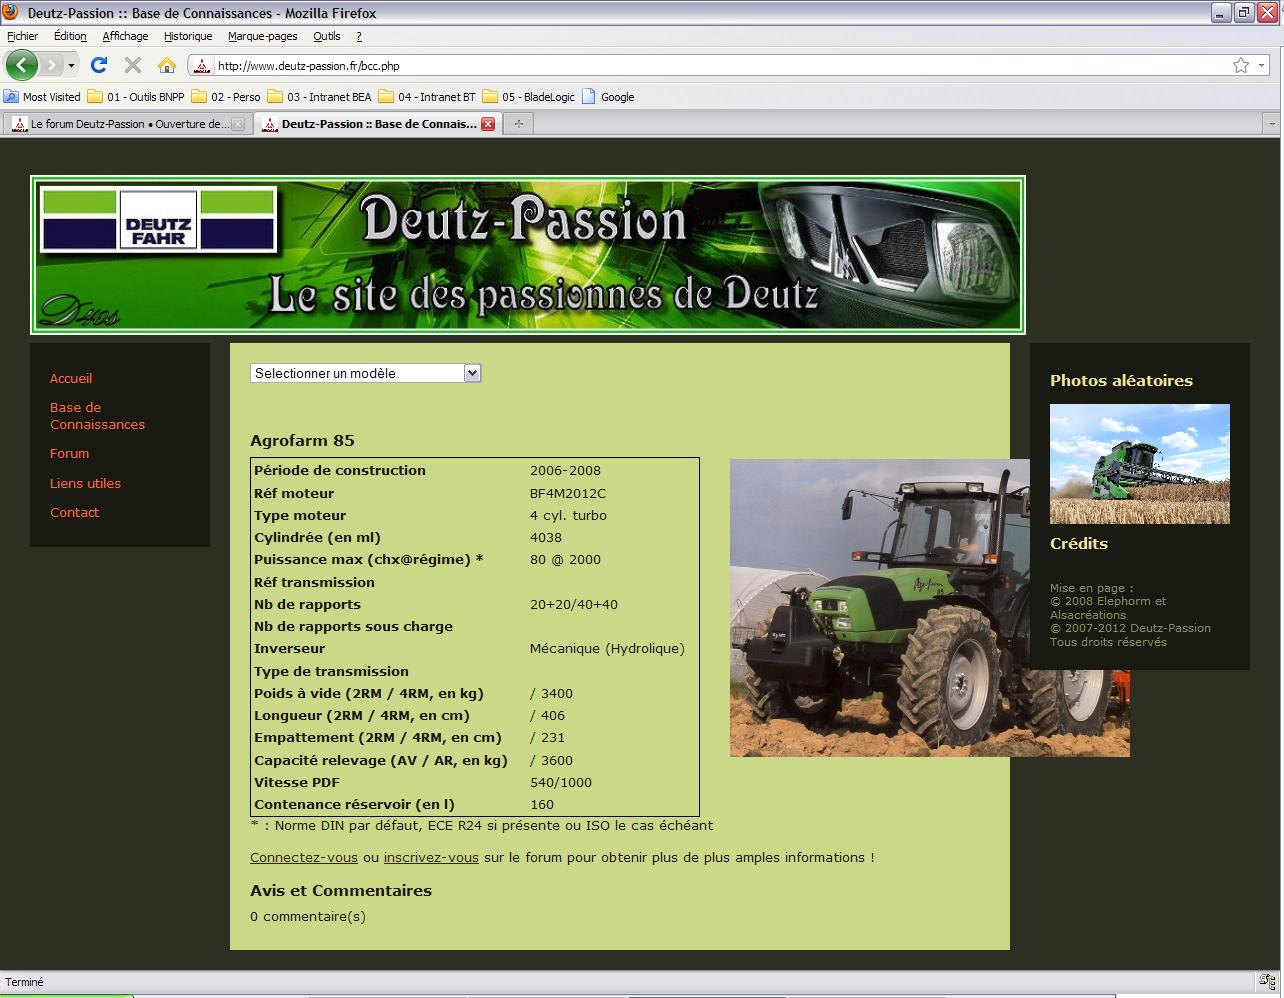Click the '20+20/40+40' gear count value
The height and width of the screenshot is (998, 1284).
click(x=574, y=604)
